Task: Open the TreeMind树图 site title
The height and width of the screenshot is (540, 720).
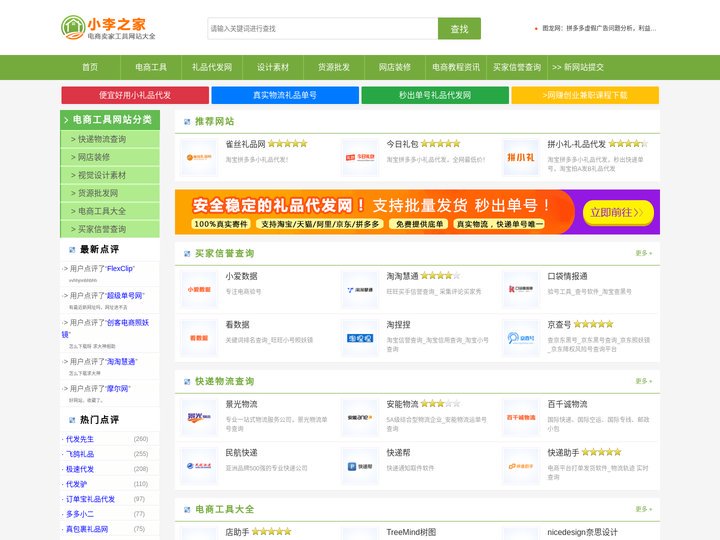Action: click(x=411, y=532)
